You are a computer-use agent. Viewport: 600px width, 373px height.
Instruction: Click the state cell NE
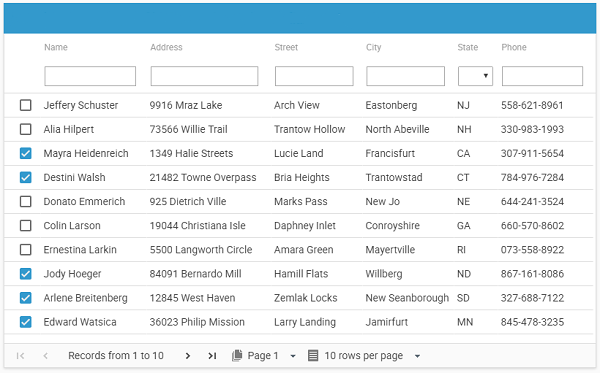[x=463, y=202]
